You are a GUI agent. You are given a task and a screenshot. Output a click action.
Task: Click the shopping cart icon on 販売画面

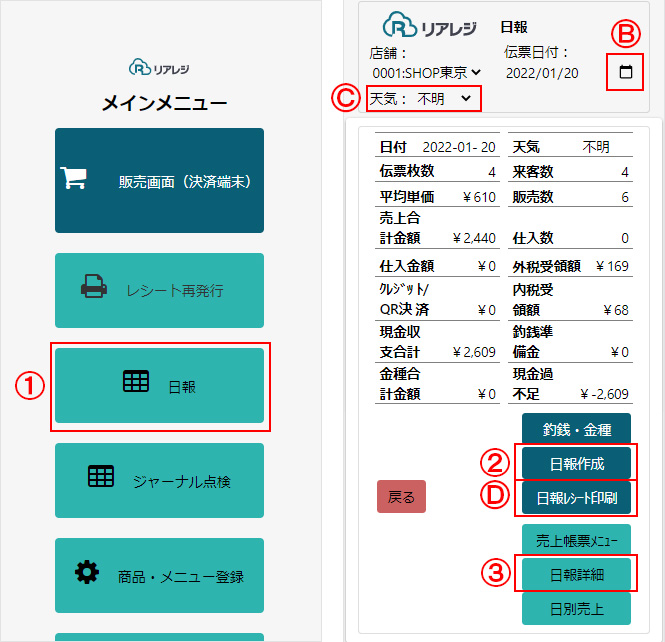[73, 178]
